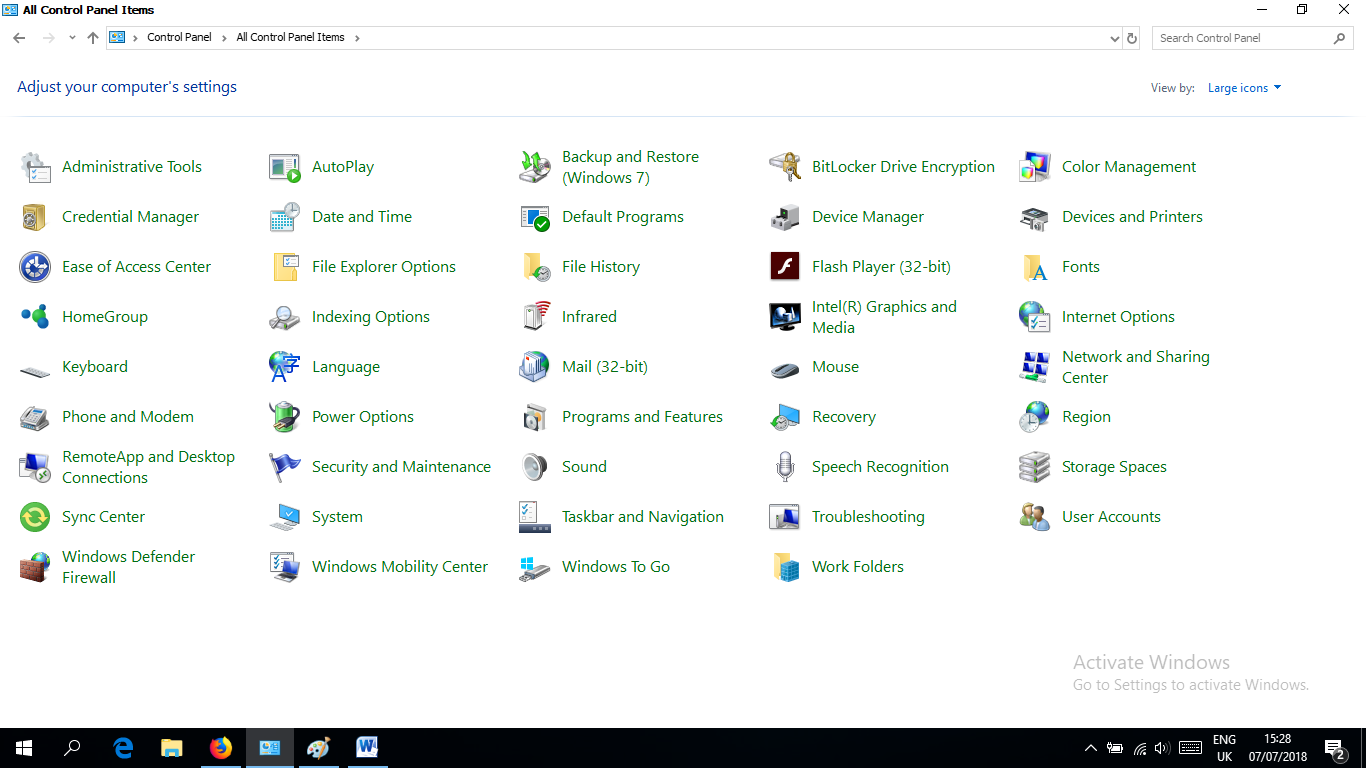The width and height of the screenshot is (1366, 768).
Task: Open RemoteApp and Desktop Connections link
Action: (x=148, y=467)
